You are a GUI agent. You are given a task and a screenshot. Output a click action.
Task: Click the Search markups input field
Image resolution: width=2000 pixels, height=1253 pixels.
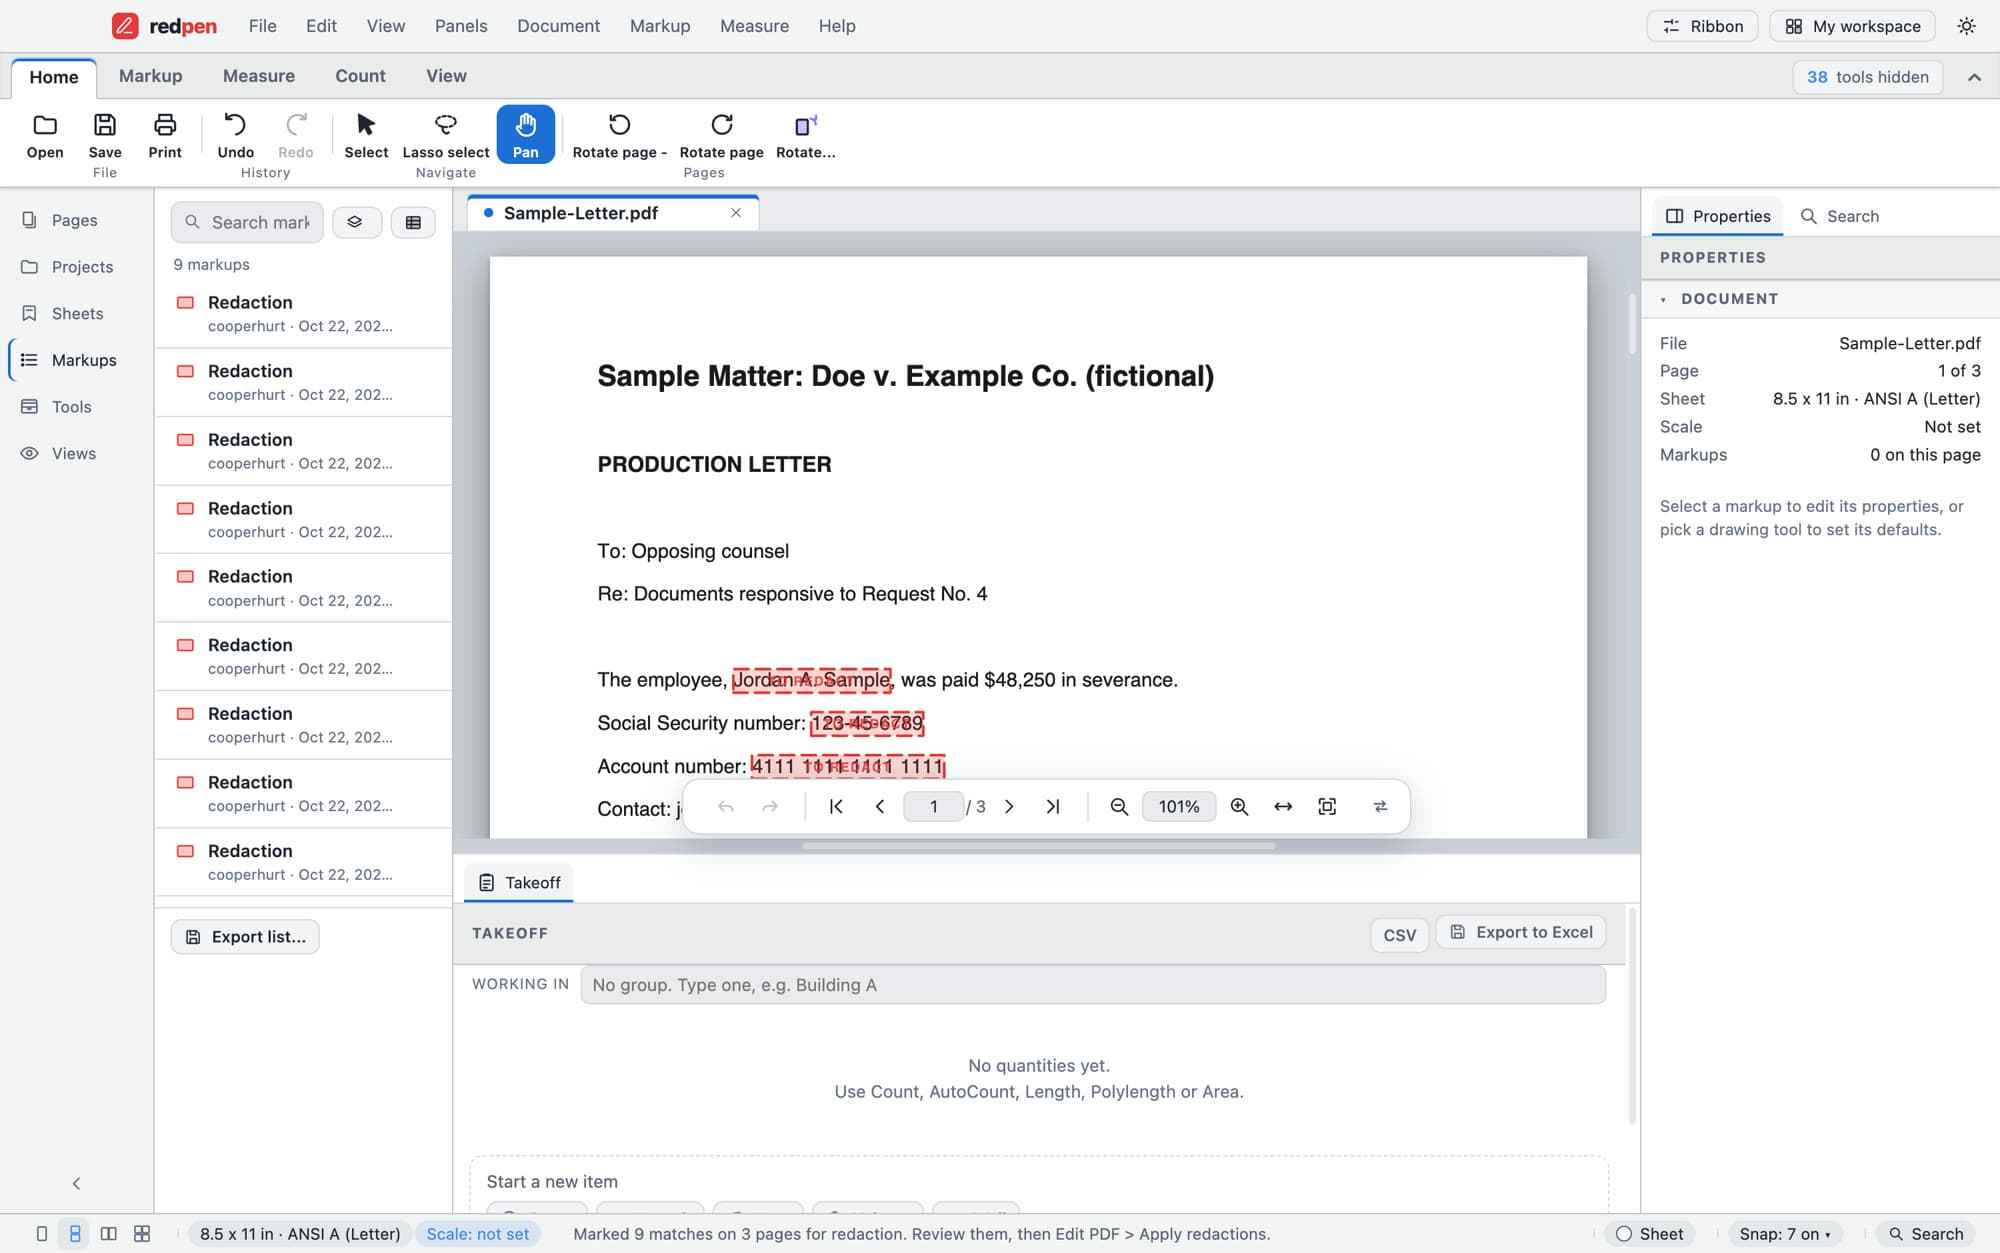click(x=247, y=222)
